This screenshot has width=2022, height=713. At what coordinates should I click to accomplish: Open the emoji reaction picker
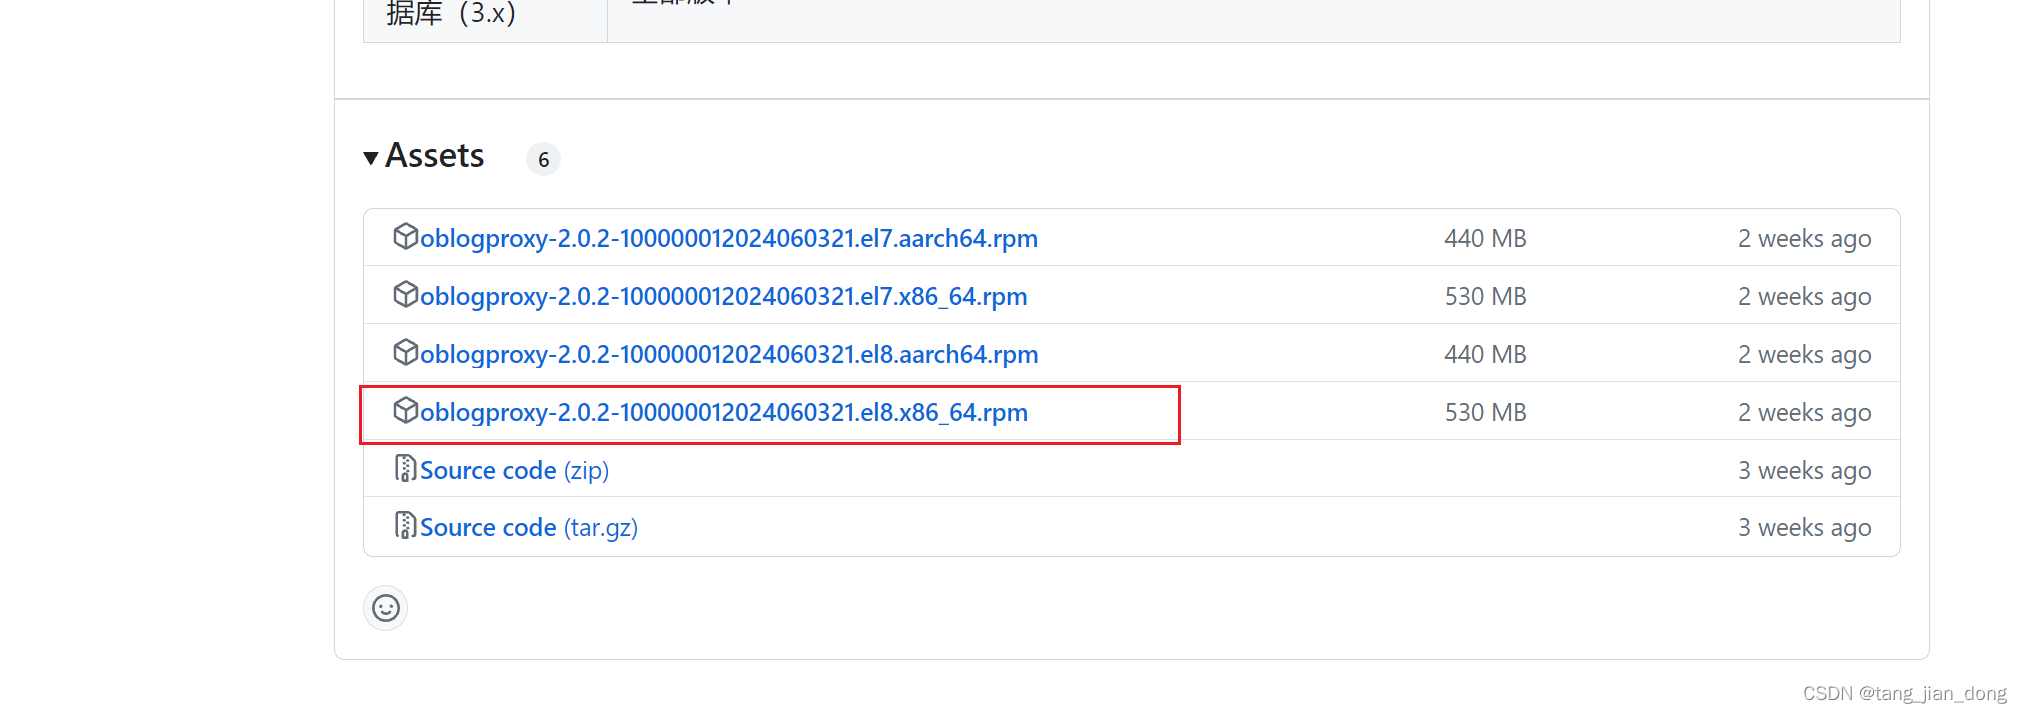point(386,608)
